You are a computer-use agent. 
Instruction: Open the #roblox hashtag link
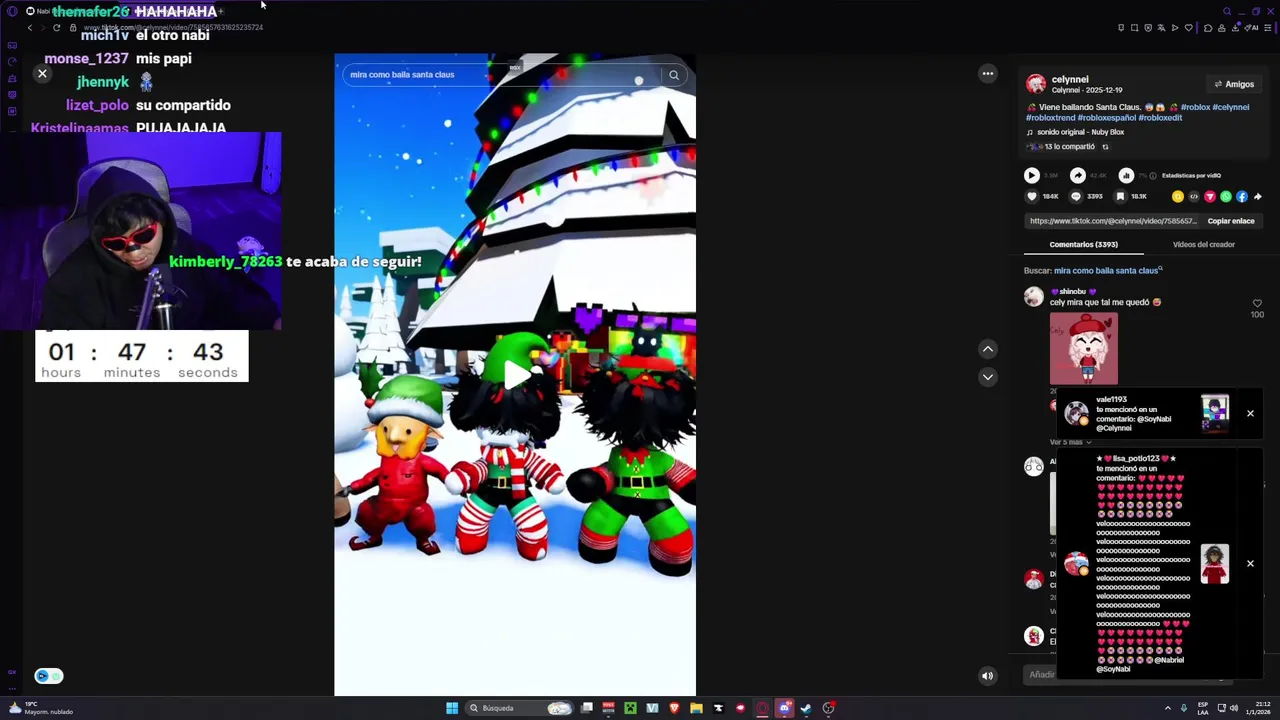click(1195, 107)
